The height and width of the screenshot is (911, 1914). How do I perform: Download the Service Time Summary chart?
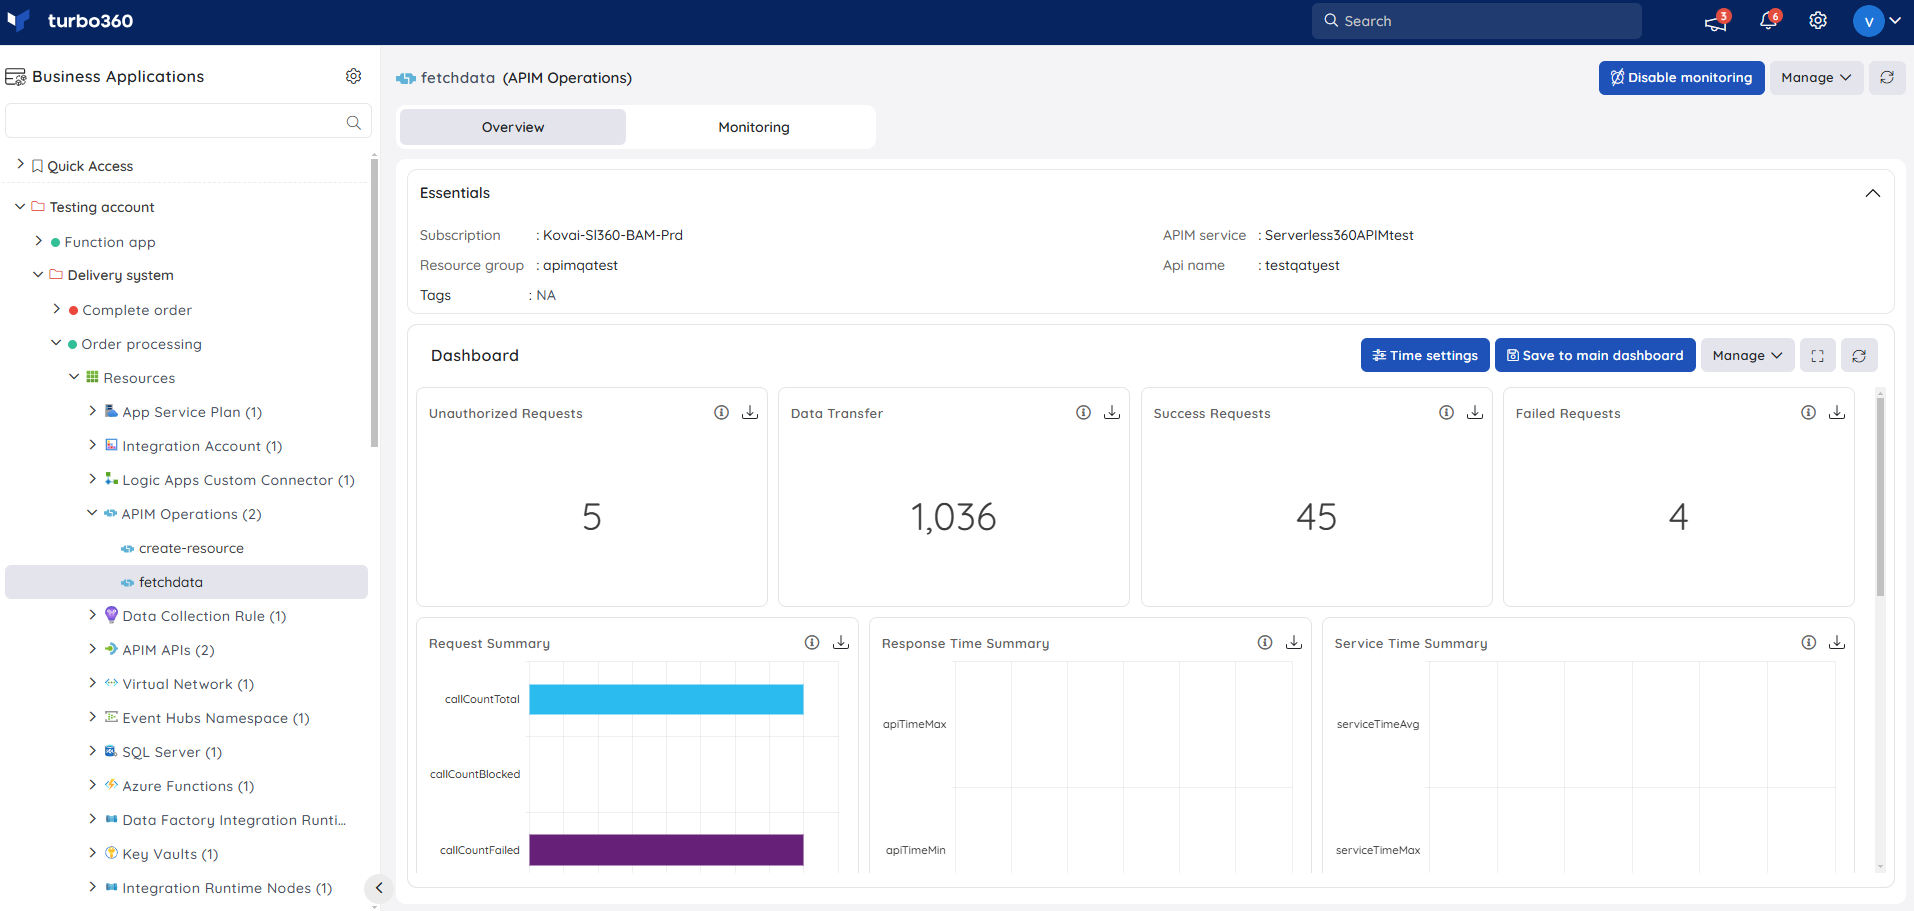[x=1837, y=643]
